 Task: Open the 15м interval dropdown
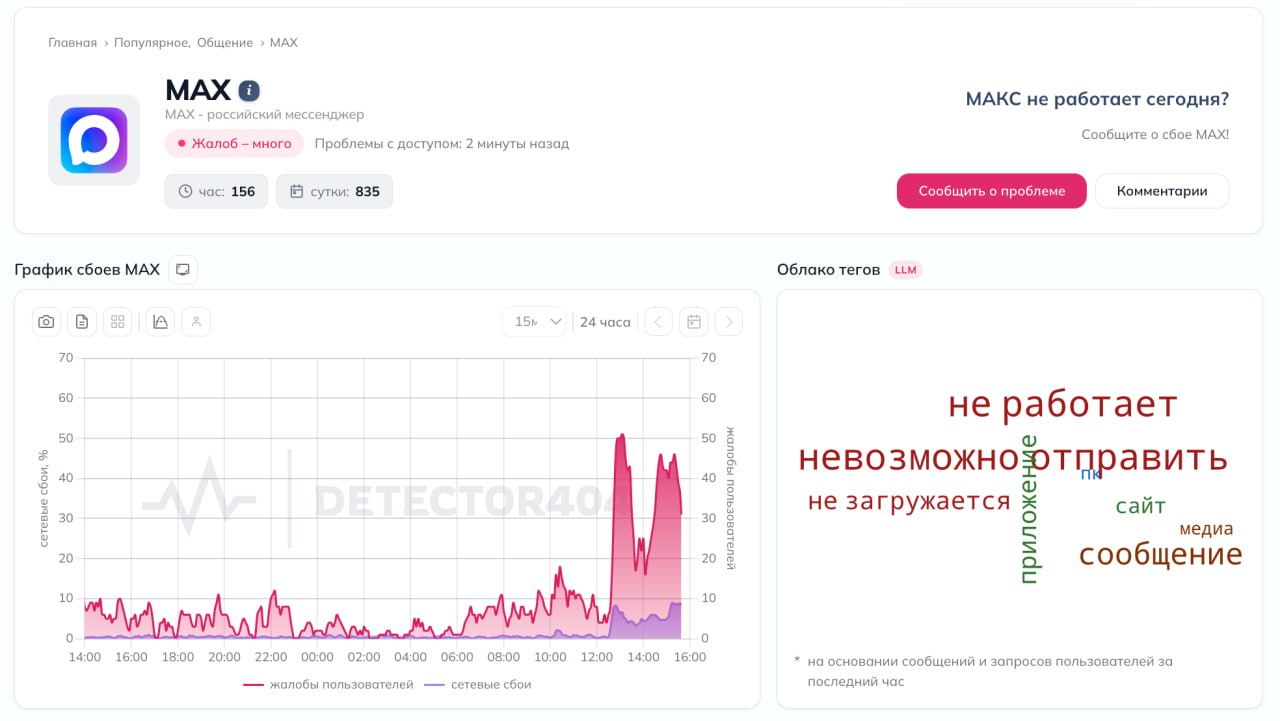(535, 322)
